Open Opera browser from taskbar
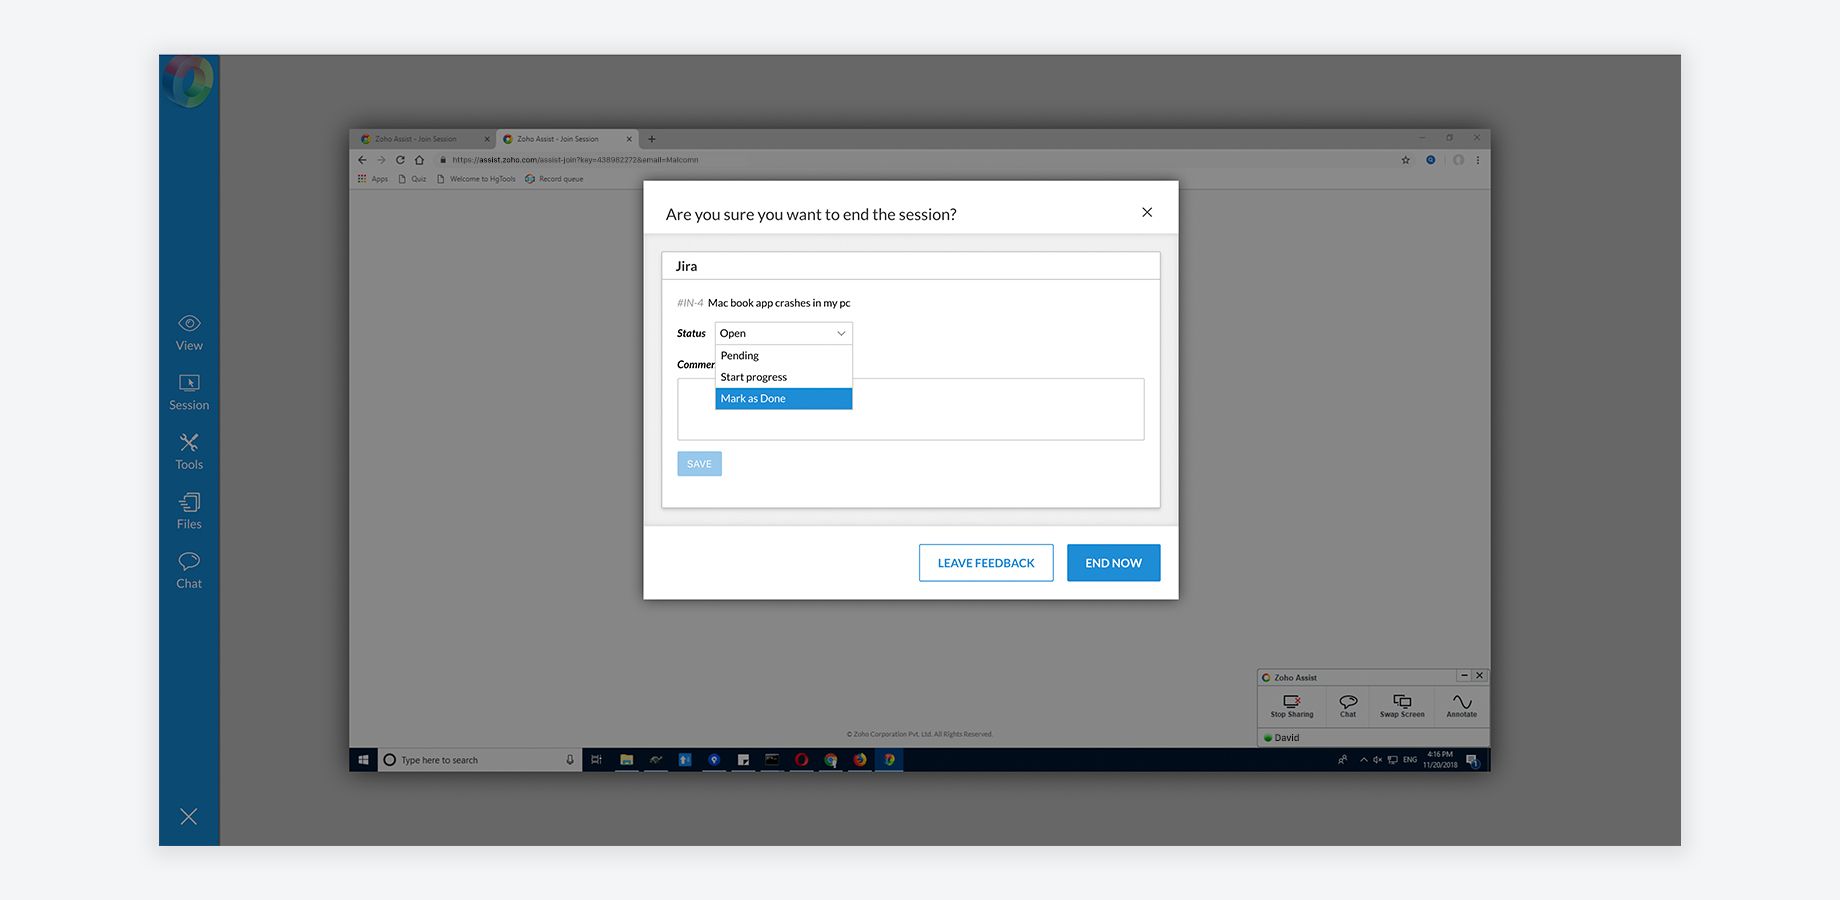Screen dimensions: 1840x900 point(801,760)
